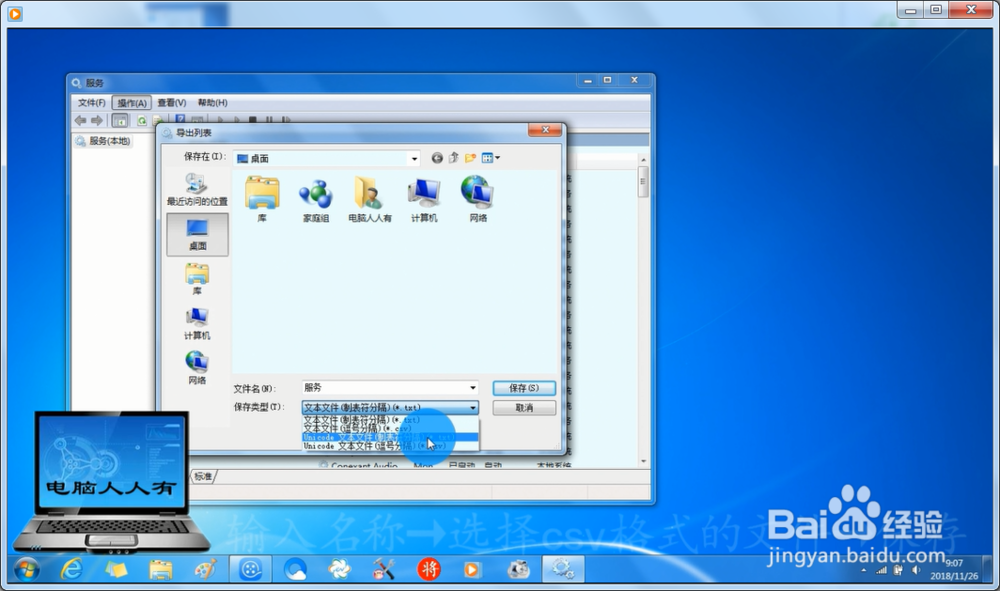Open the 文件(F) menu in Services
The height and width of the screenshot is (591, 1000).
(91, 103)
